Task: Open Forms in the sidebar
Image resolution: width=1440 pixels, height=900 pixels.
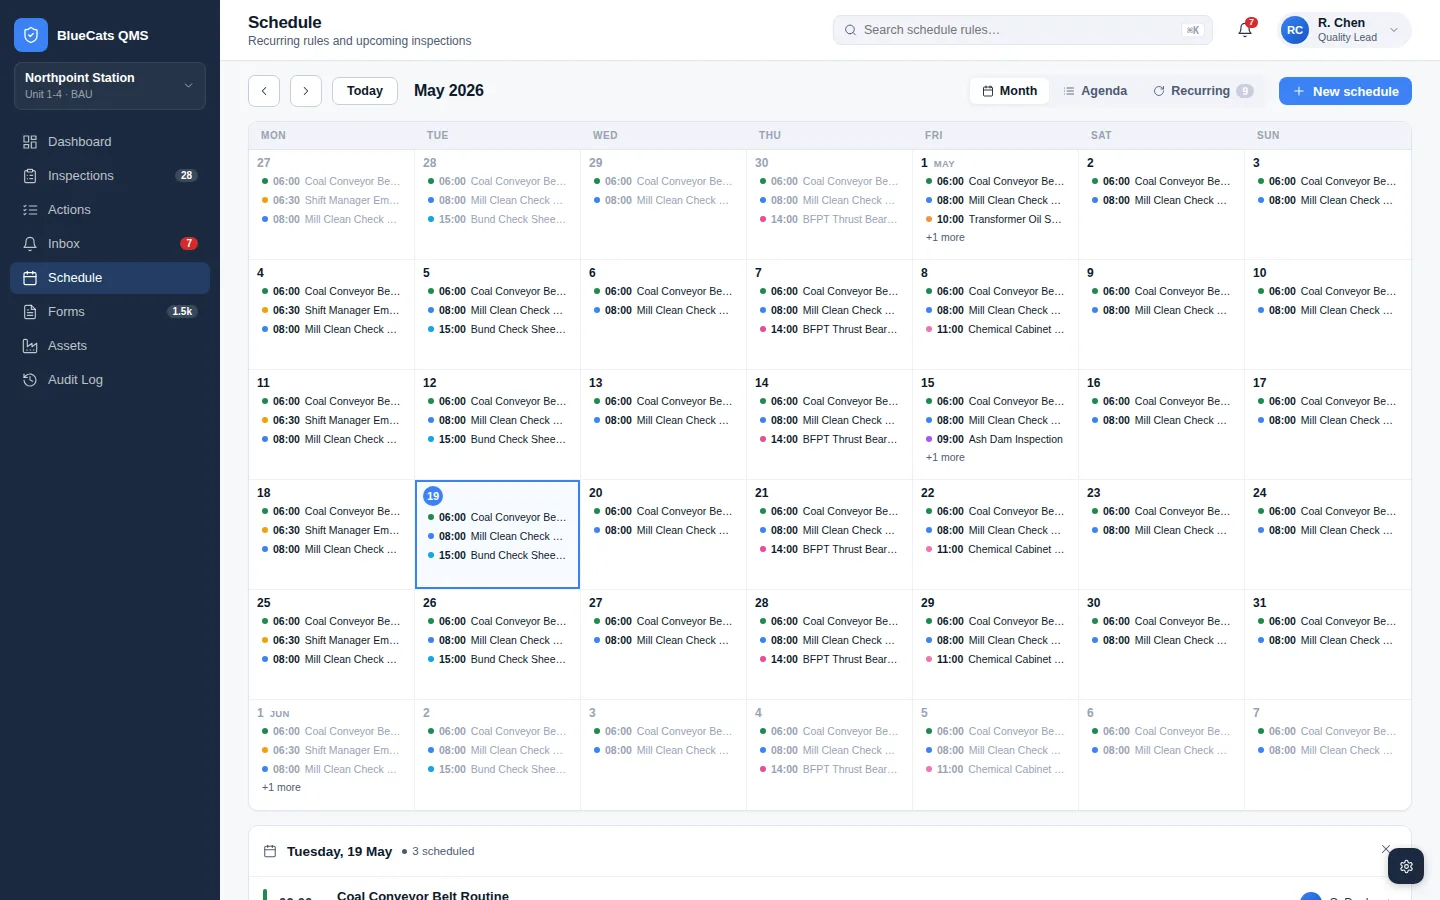Action: [110, 312]
